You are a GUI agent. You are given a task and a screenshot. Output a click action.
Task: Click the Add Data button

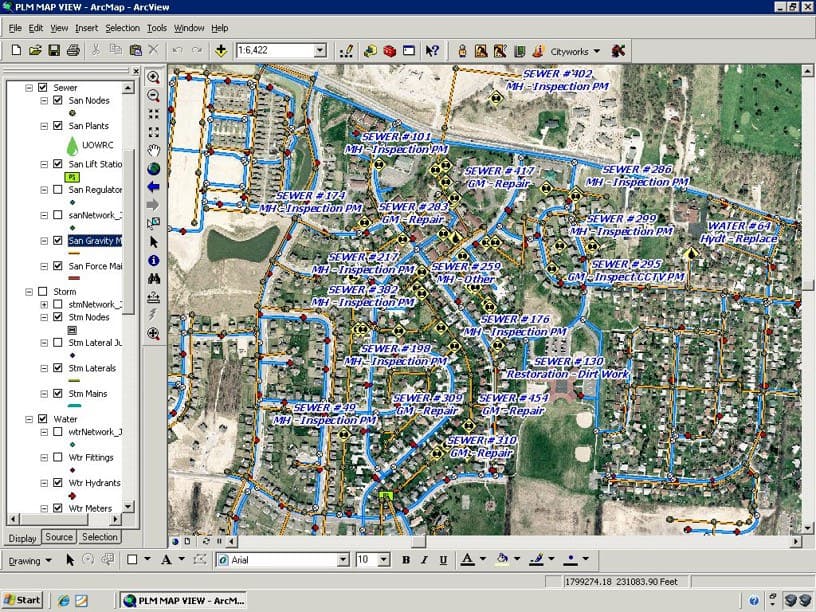pos(221,50)
